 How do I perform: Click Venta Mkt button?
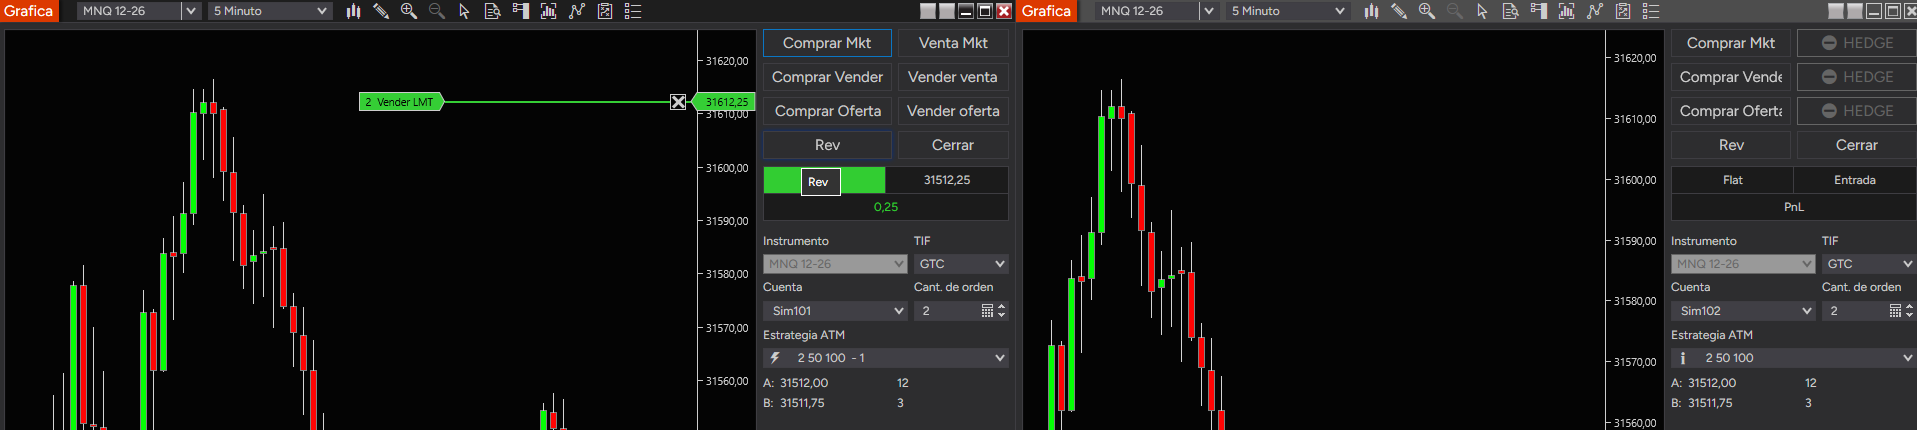(953, 43)
